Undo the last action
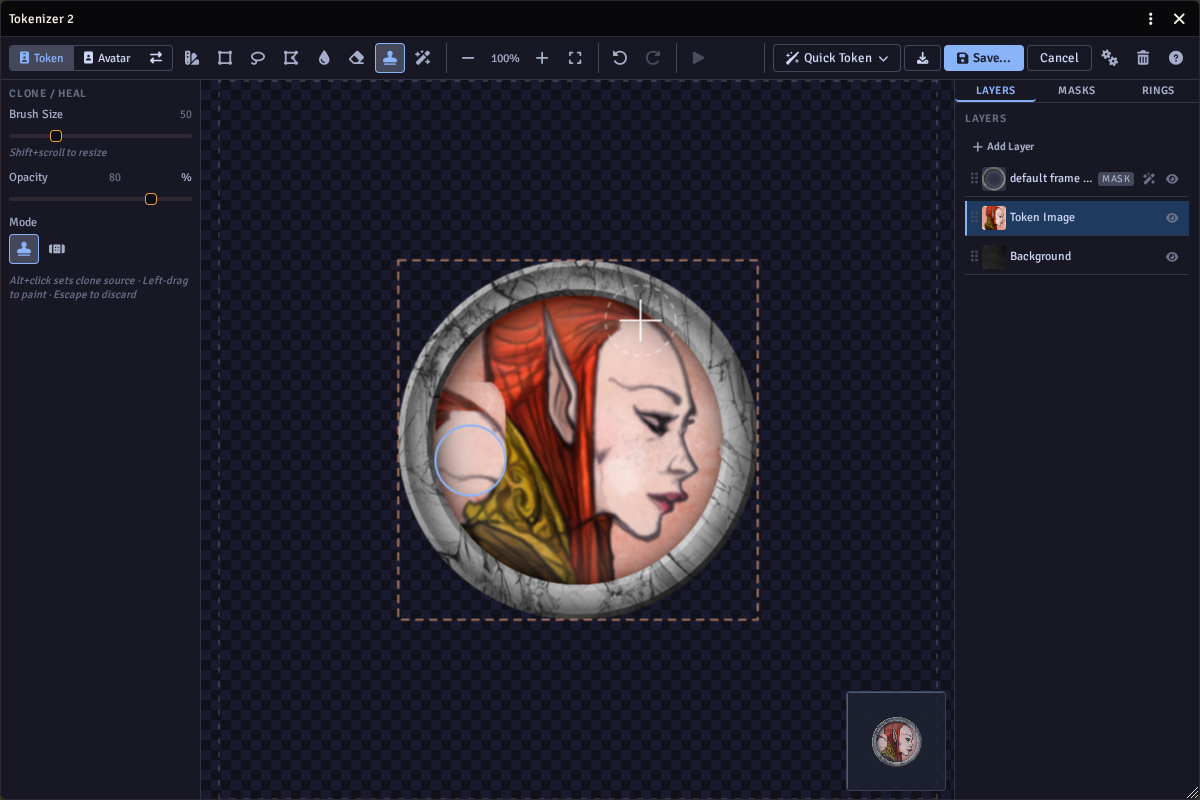Image resolution: width=1200 pixels, height=800 pixels. [x=620, y=58]
